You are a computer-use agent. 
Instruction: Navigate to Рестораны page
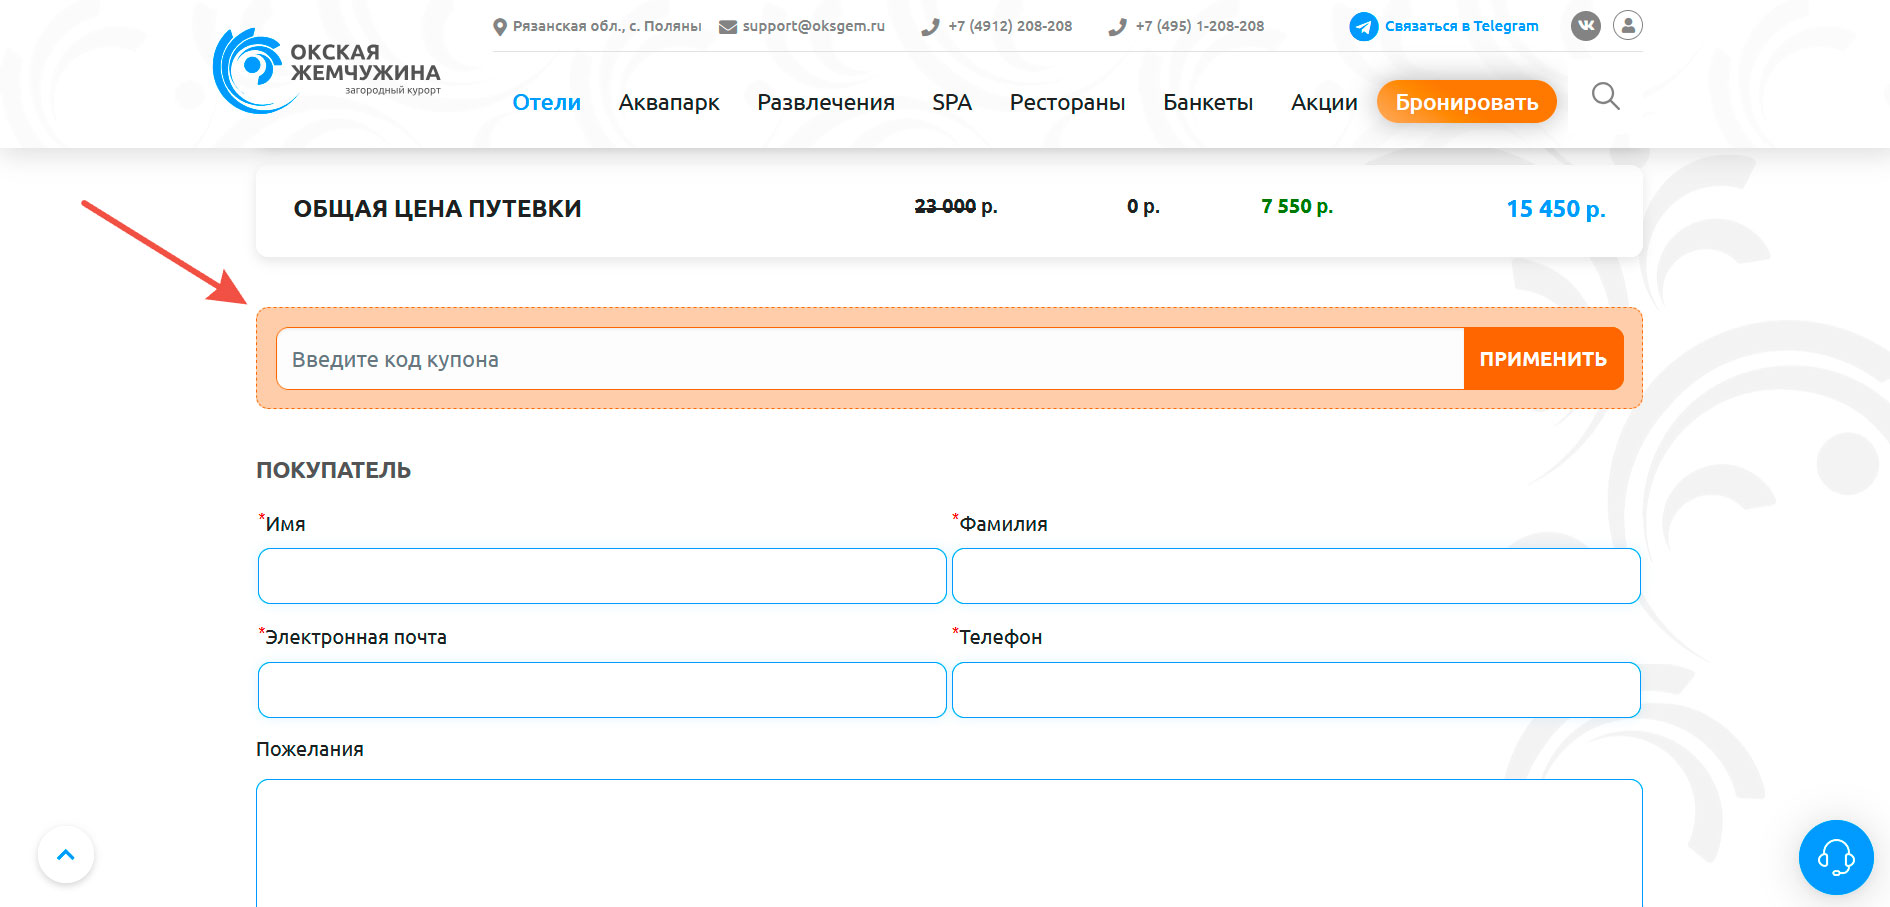pos(1067,102)
